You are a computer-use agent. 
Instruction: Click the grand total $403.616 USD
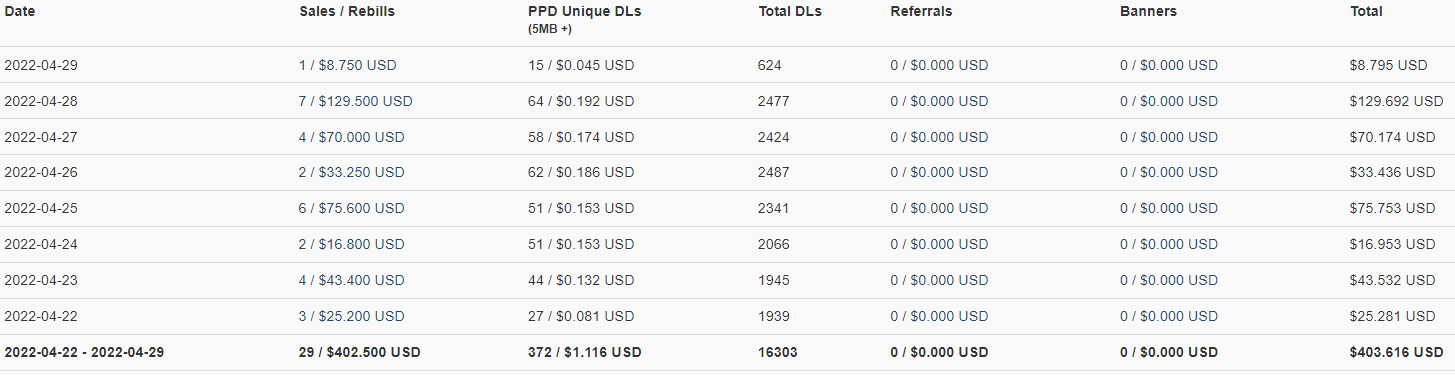[x=1396, y=353]
